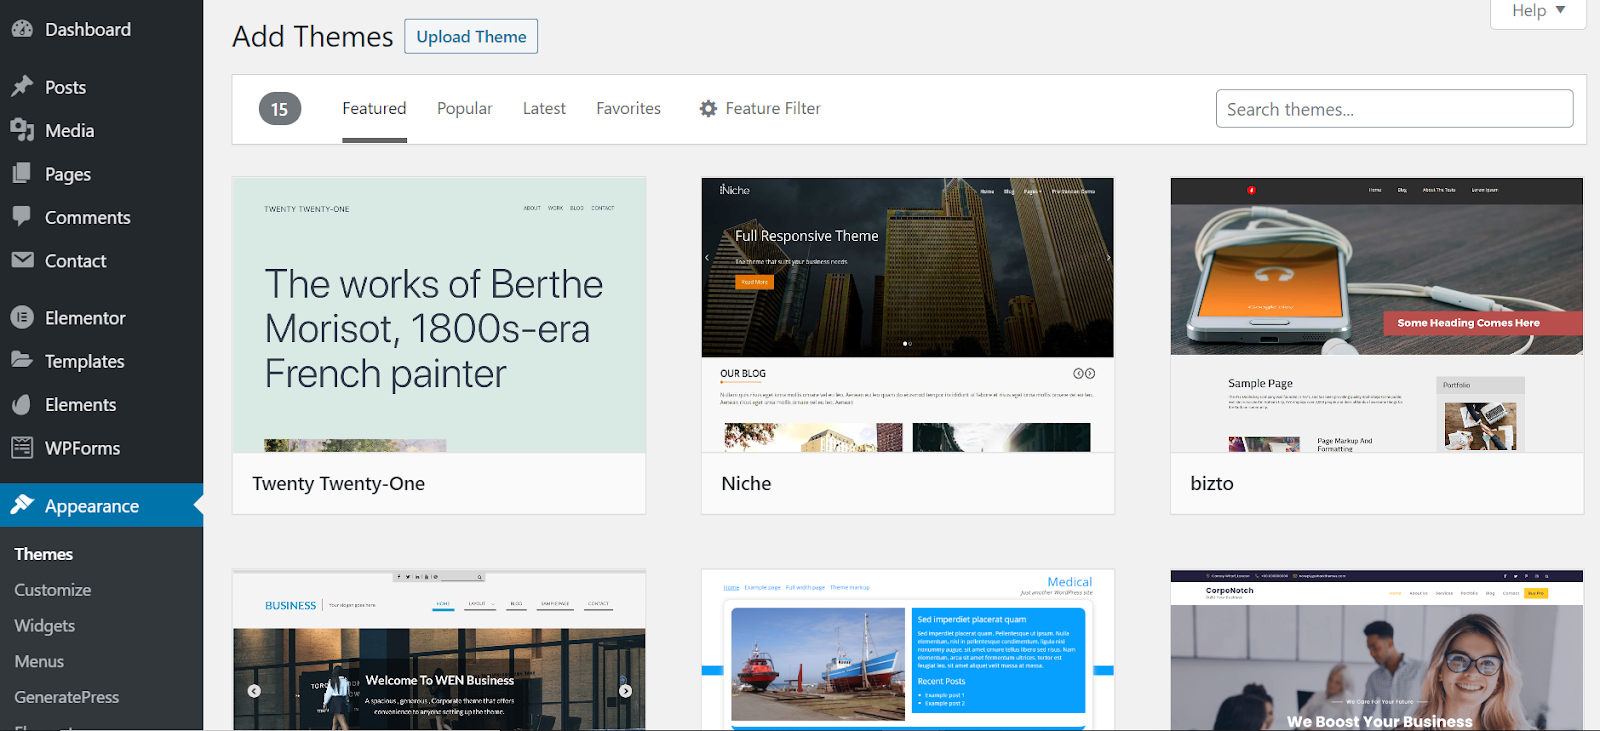1600x731 pixels.
Task: Click the Comments speech bubble icon
Action: (x=22, y=216)
